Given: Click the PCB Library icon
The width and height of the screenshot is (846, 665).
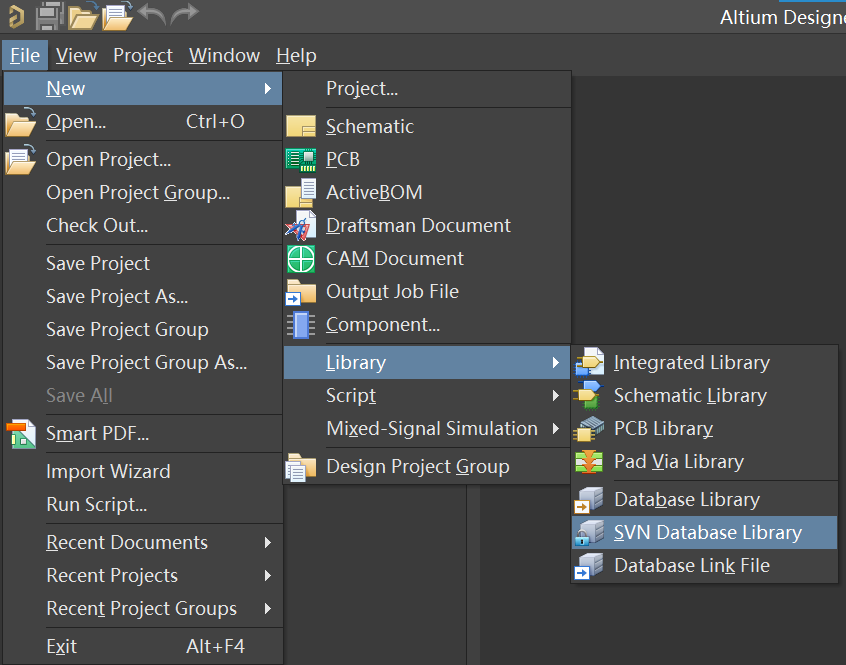Looking at the screenshot, I should [x=589, y=429].
